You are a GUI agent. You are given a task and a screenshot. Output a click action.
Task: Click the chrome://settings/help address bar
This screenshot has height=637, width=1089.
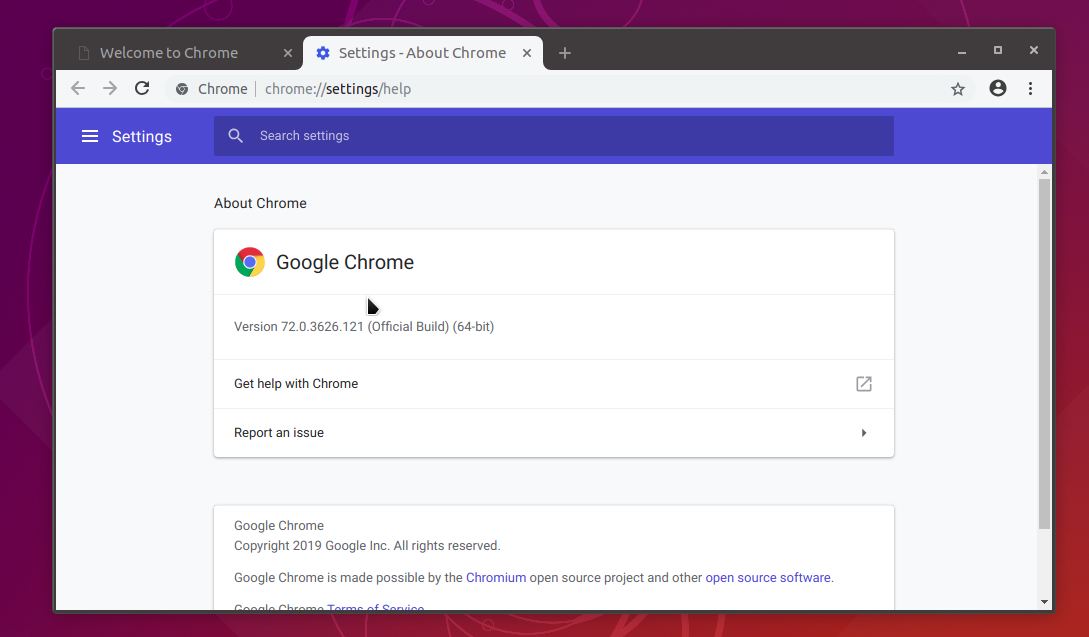tap(570, 89)
